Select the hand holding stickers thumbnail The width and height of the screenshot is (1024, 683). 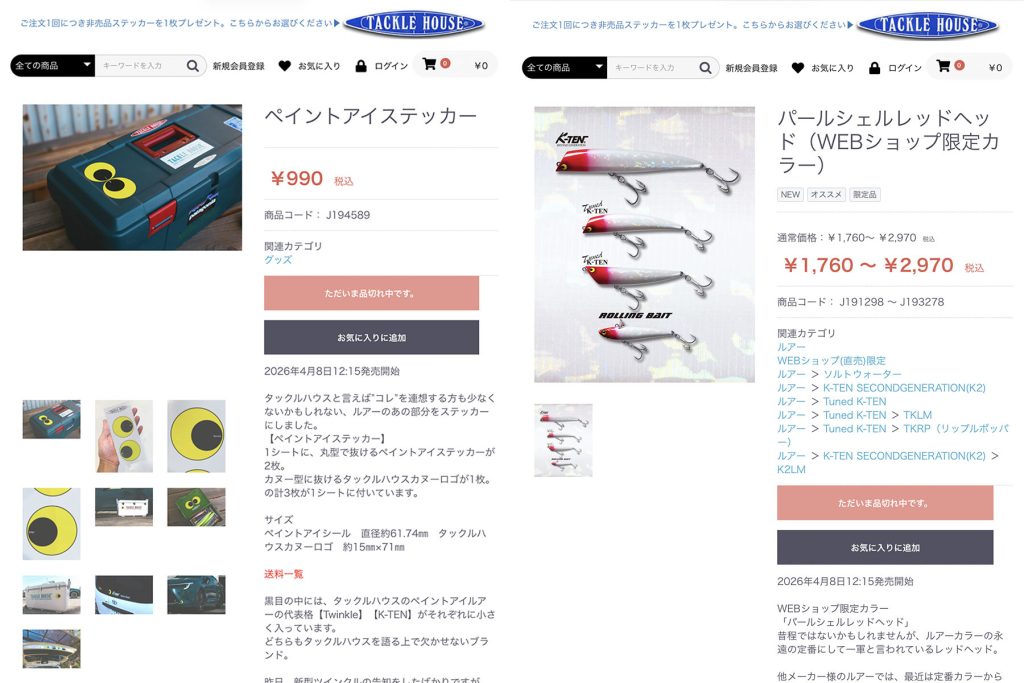coord(124,436)
